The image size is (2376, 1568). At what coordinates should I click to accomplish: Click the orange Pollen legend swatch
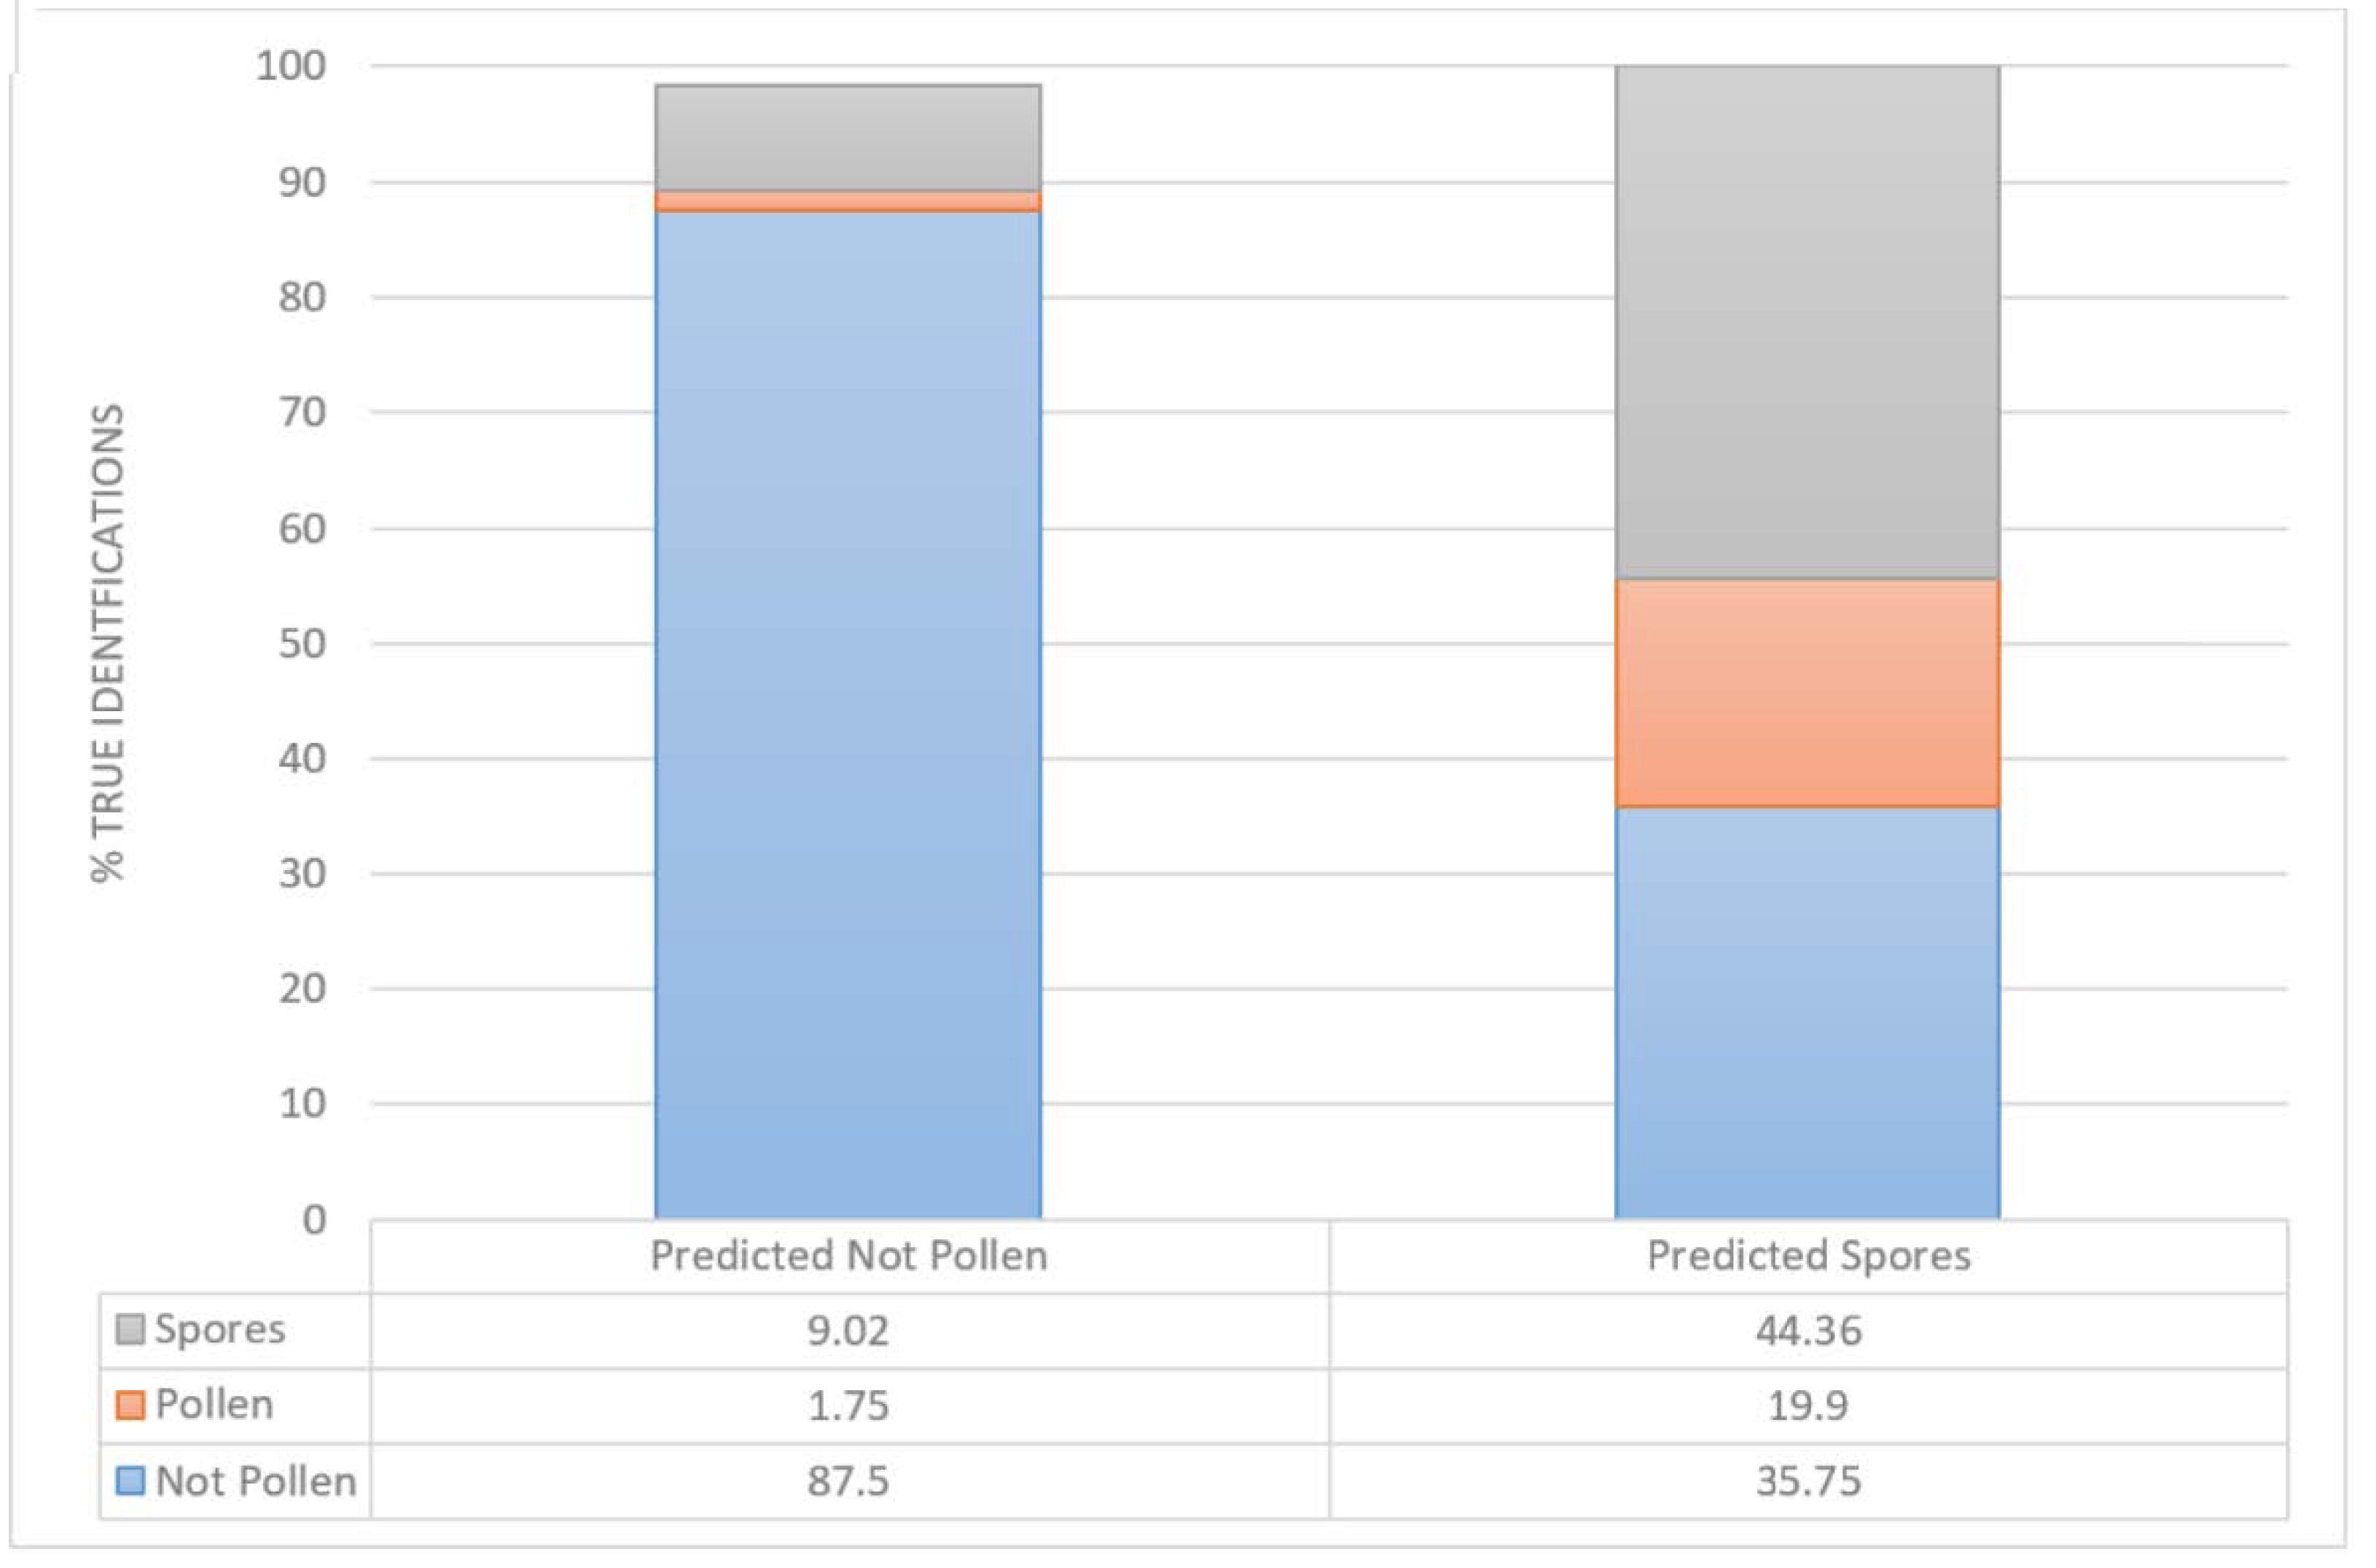click(130, 1405)
